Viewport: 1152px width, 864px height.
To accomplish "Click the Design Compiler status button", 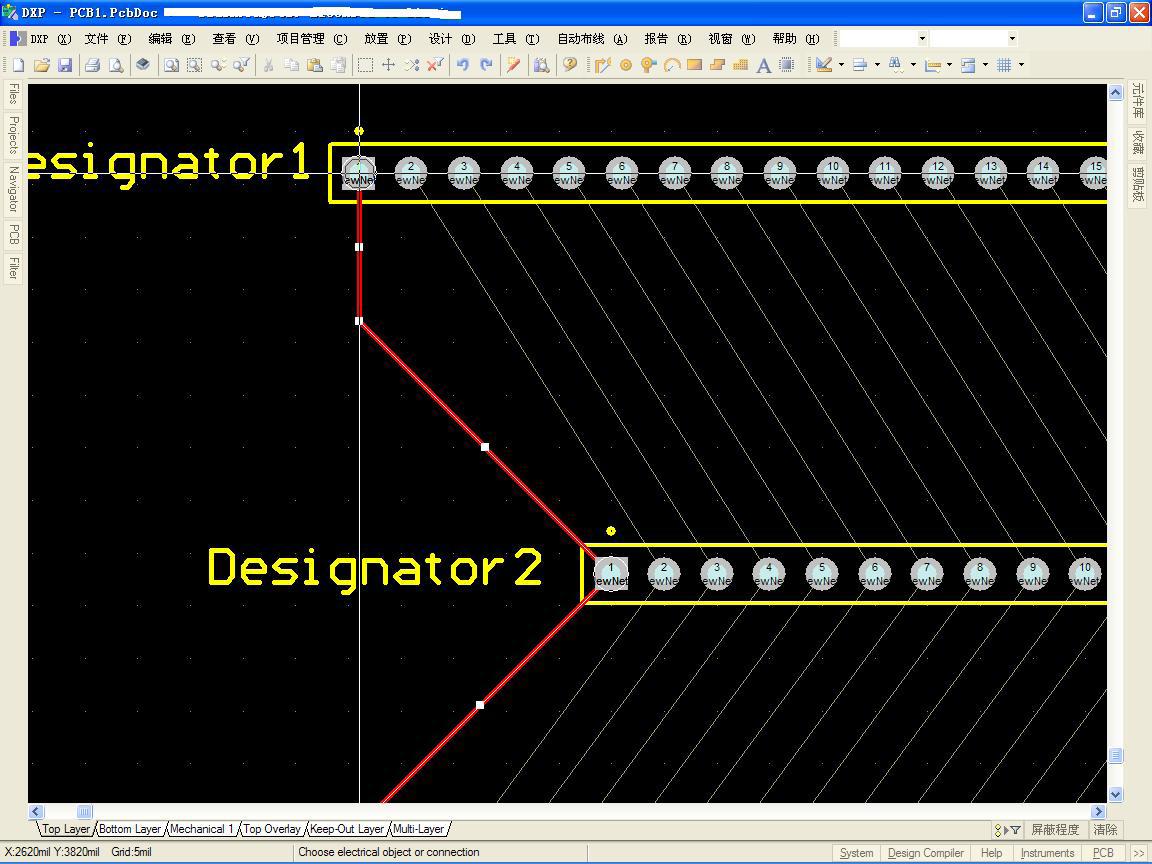I will click(x=925, y=853).
